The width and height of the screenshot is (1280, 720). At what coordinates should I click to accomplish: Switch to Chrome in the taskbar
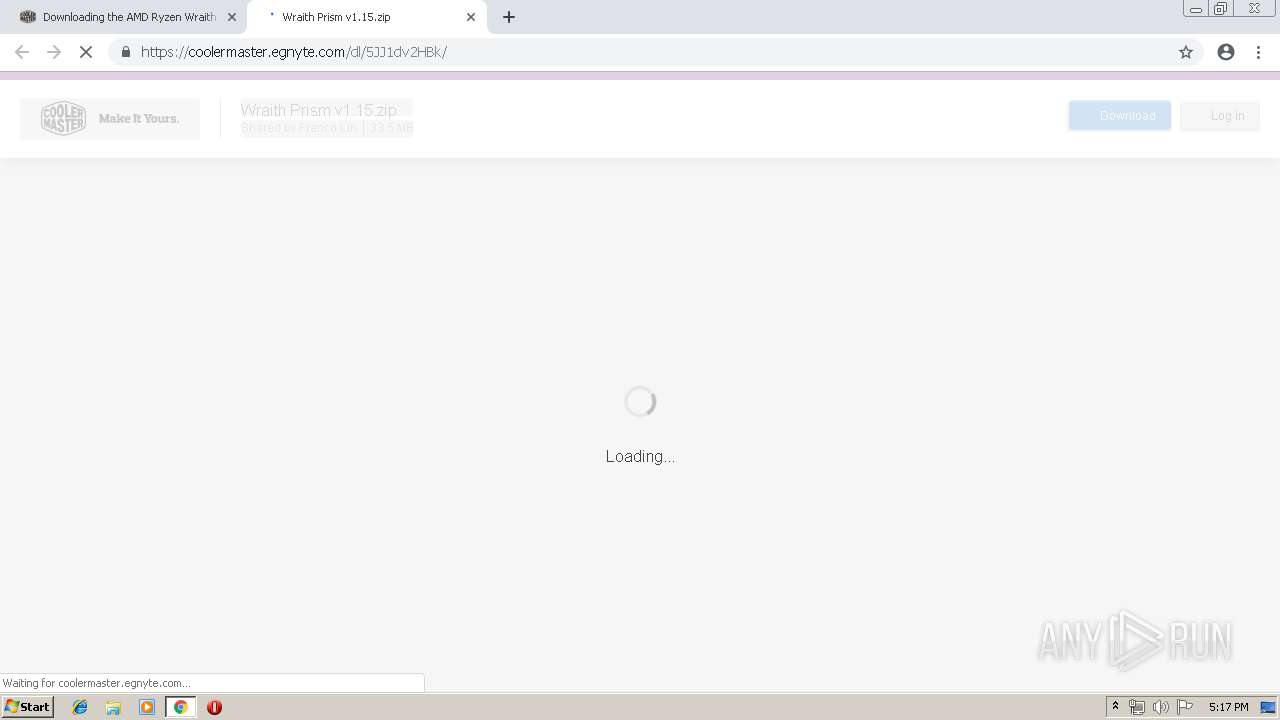point(180,707)
